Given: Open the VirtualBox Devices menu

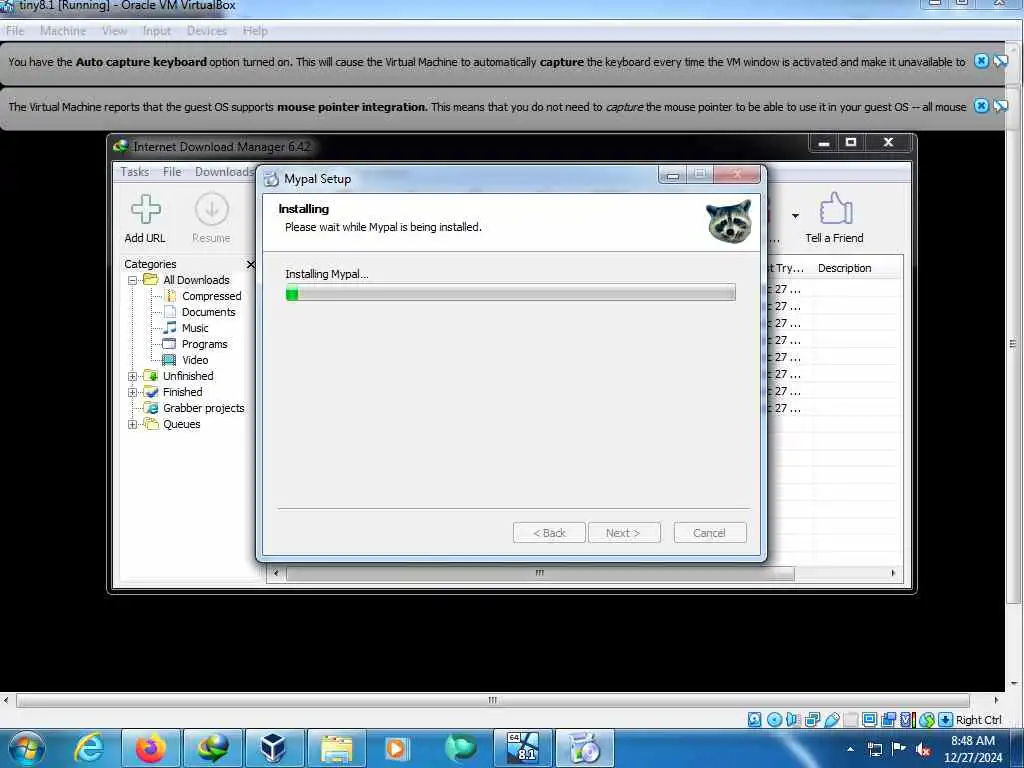Looking at the screenshot, I should coord(206,31).
